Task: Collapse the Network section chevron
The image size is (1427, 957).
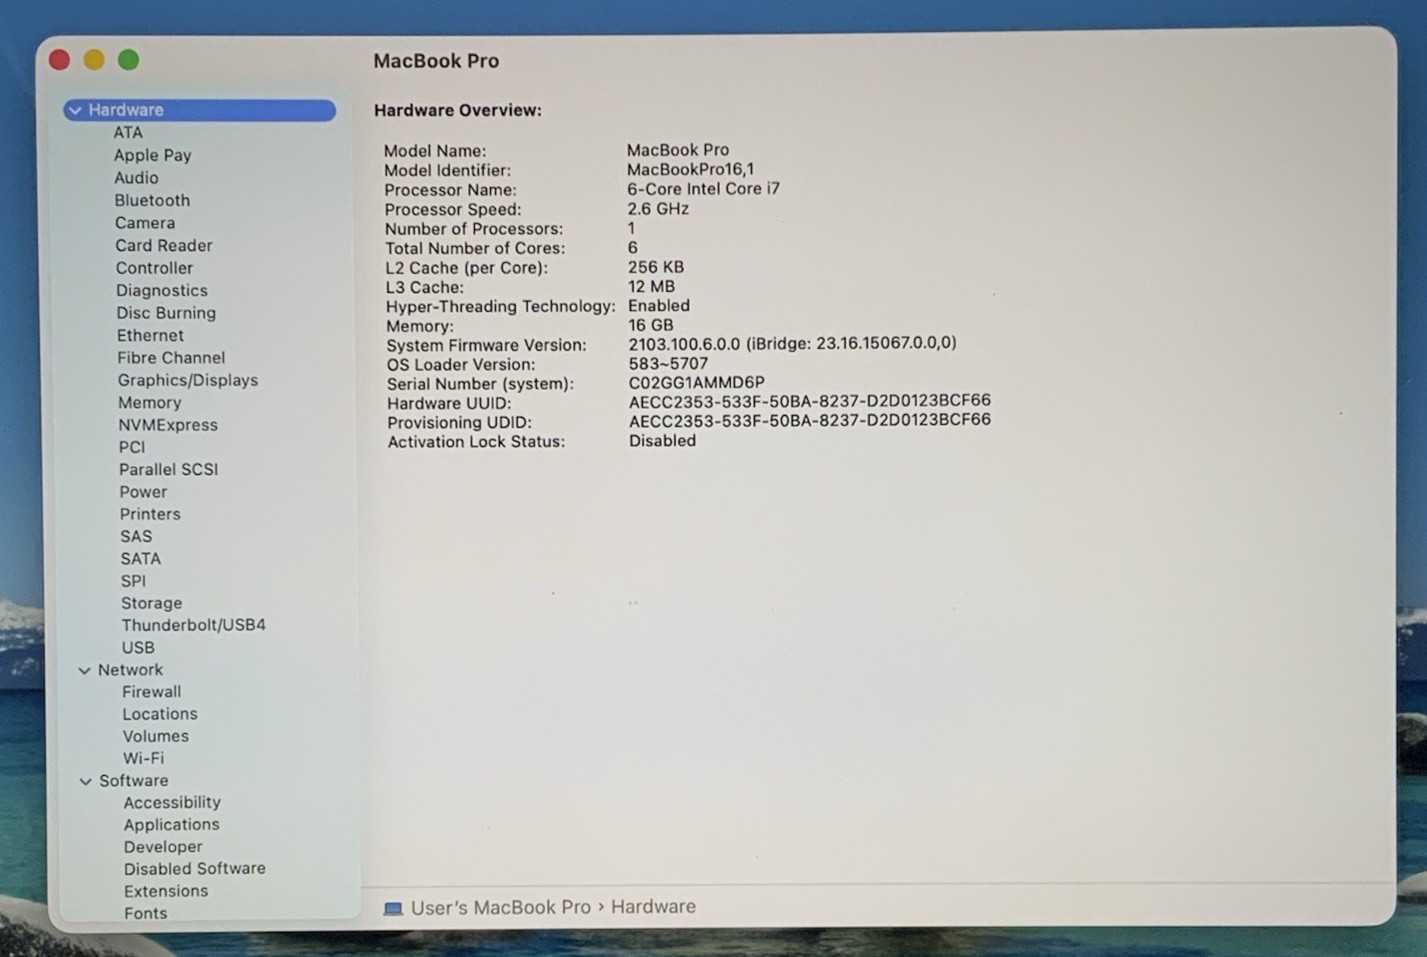Action: 85,670
